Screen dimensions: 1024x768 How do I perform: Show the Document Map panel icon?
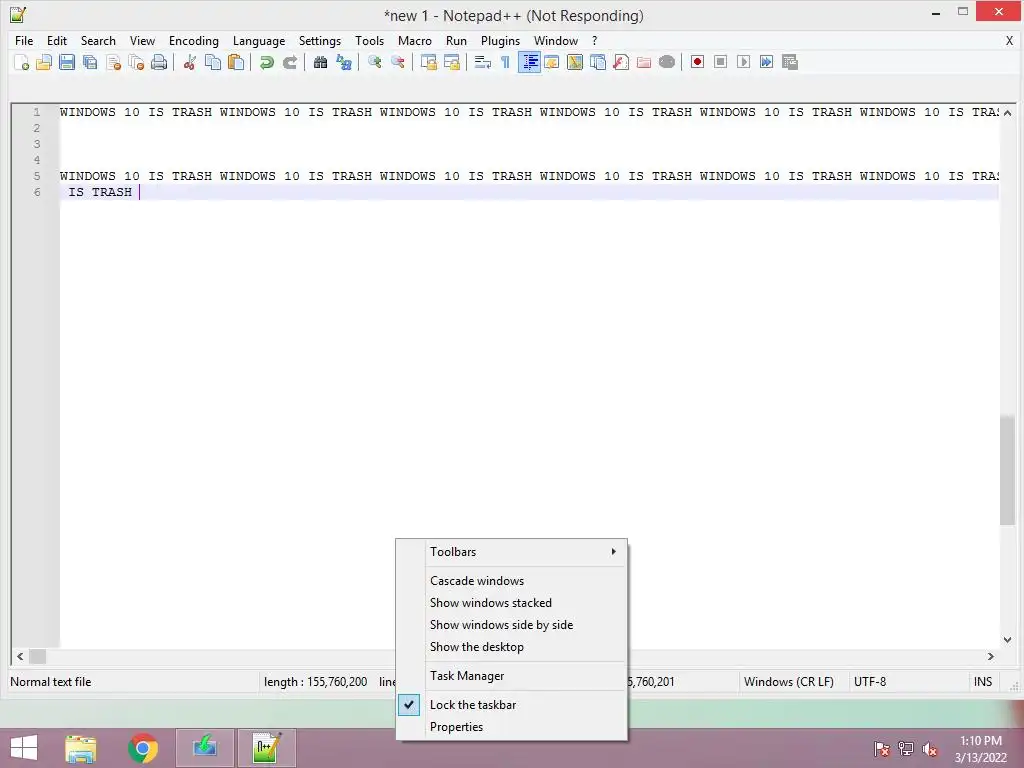(x=575, y=62)
